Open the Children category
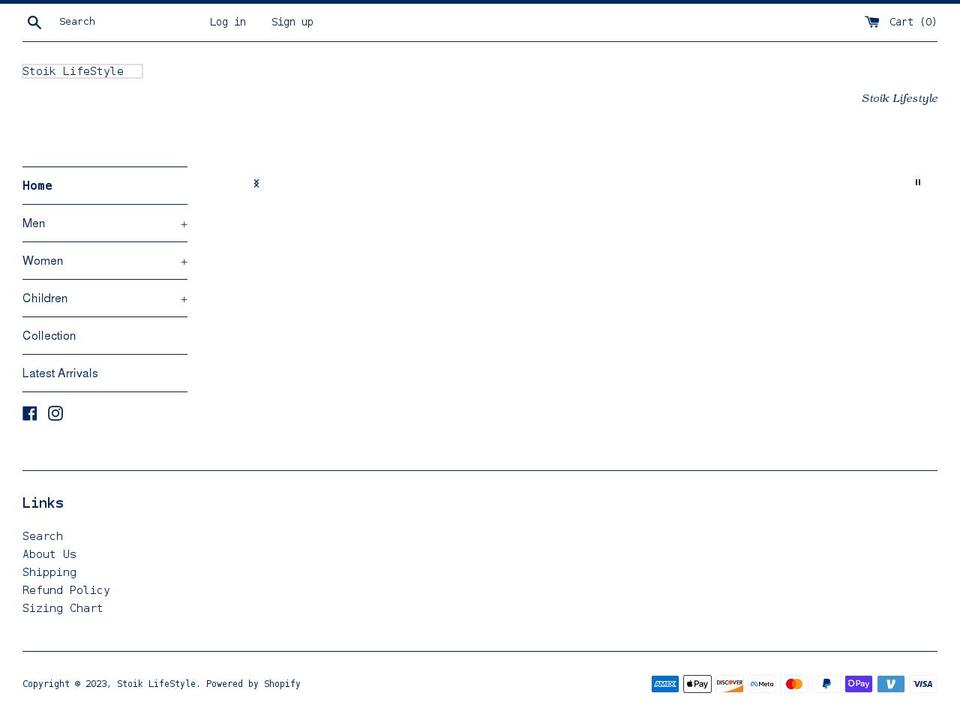 coord(45,298)
